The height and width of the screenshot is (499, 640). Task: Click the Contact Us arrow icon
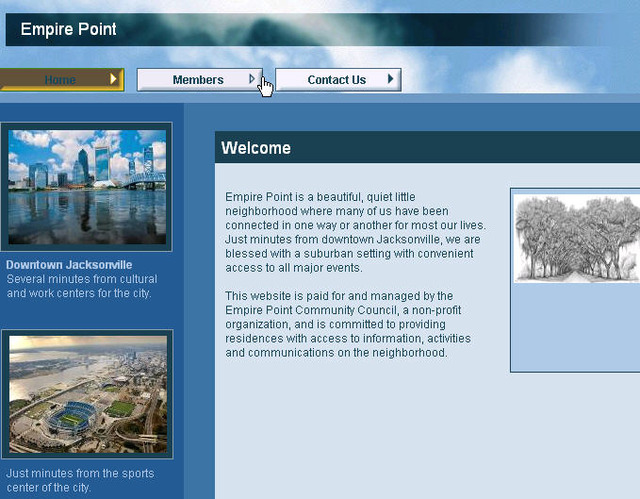tap(391, 79)
